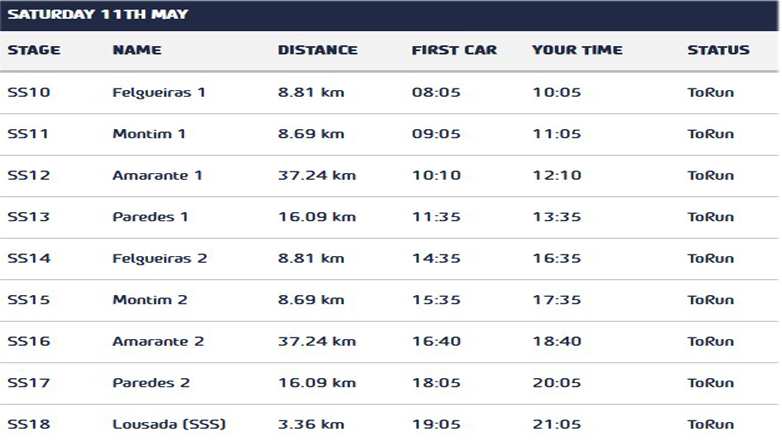The width and height of the screenshot is (782, 440).
Task: Select the Felgueiras 2 stage name
Action: tap(160, 259)
